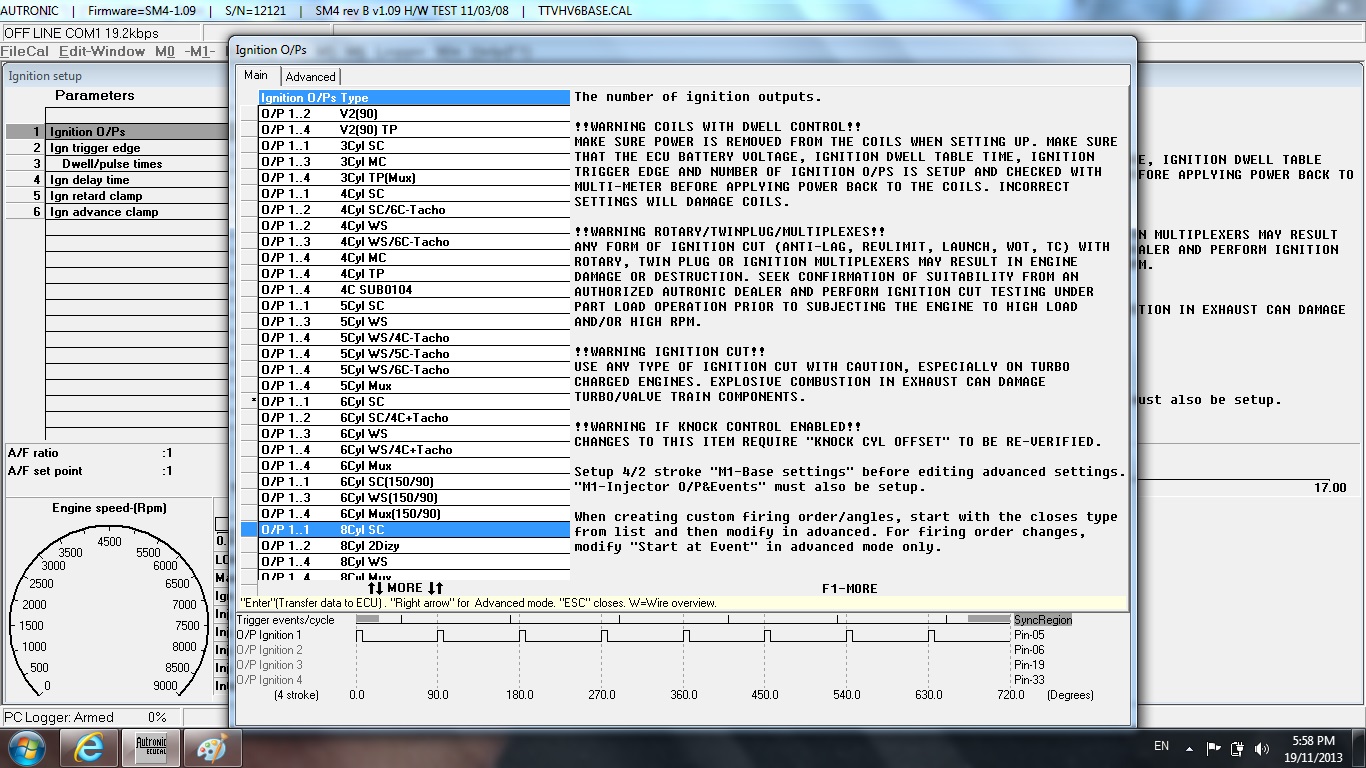Viewport: 1366px width, 768px height.
Task: Choose the 5Cyl WS ignition type
Action: coord(414,322)
